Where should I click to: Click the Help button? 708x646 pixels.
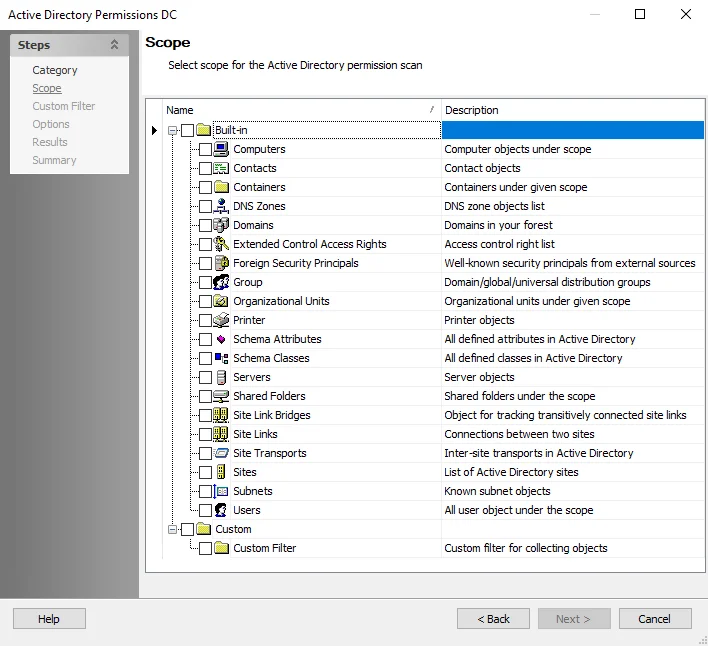click(x=49, y=618)
